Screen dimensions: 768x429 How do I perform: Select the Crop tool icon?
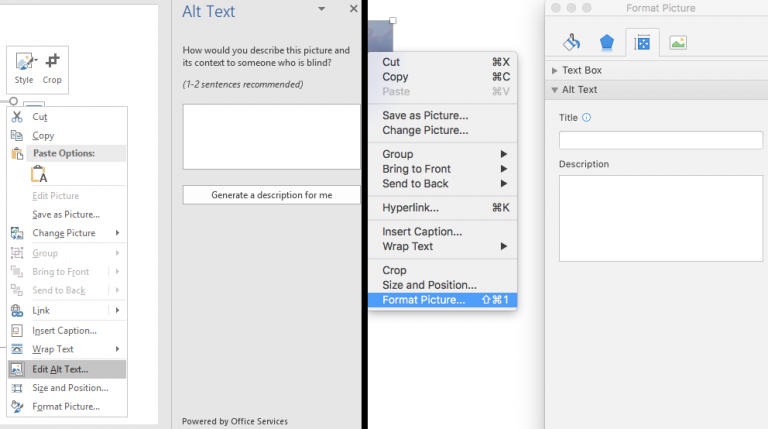click(x=52, y=63)
